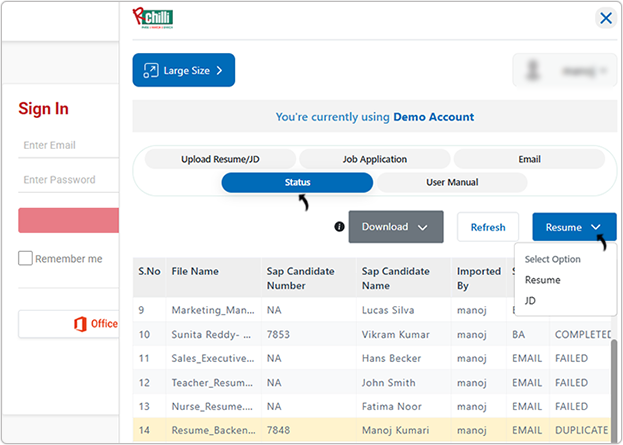Click the Large Size button
623x445 pixels.
point(184,70)
